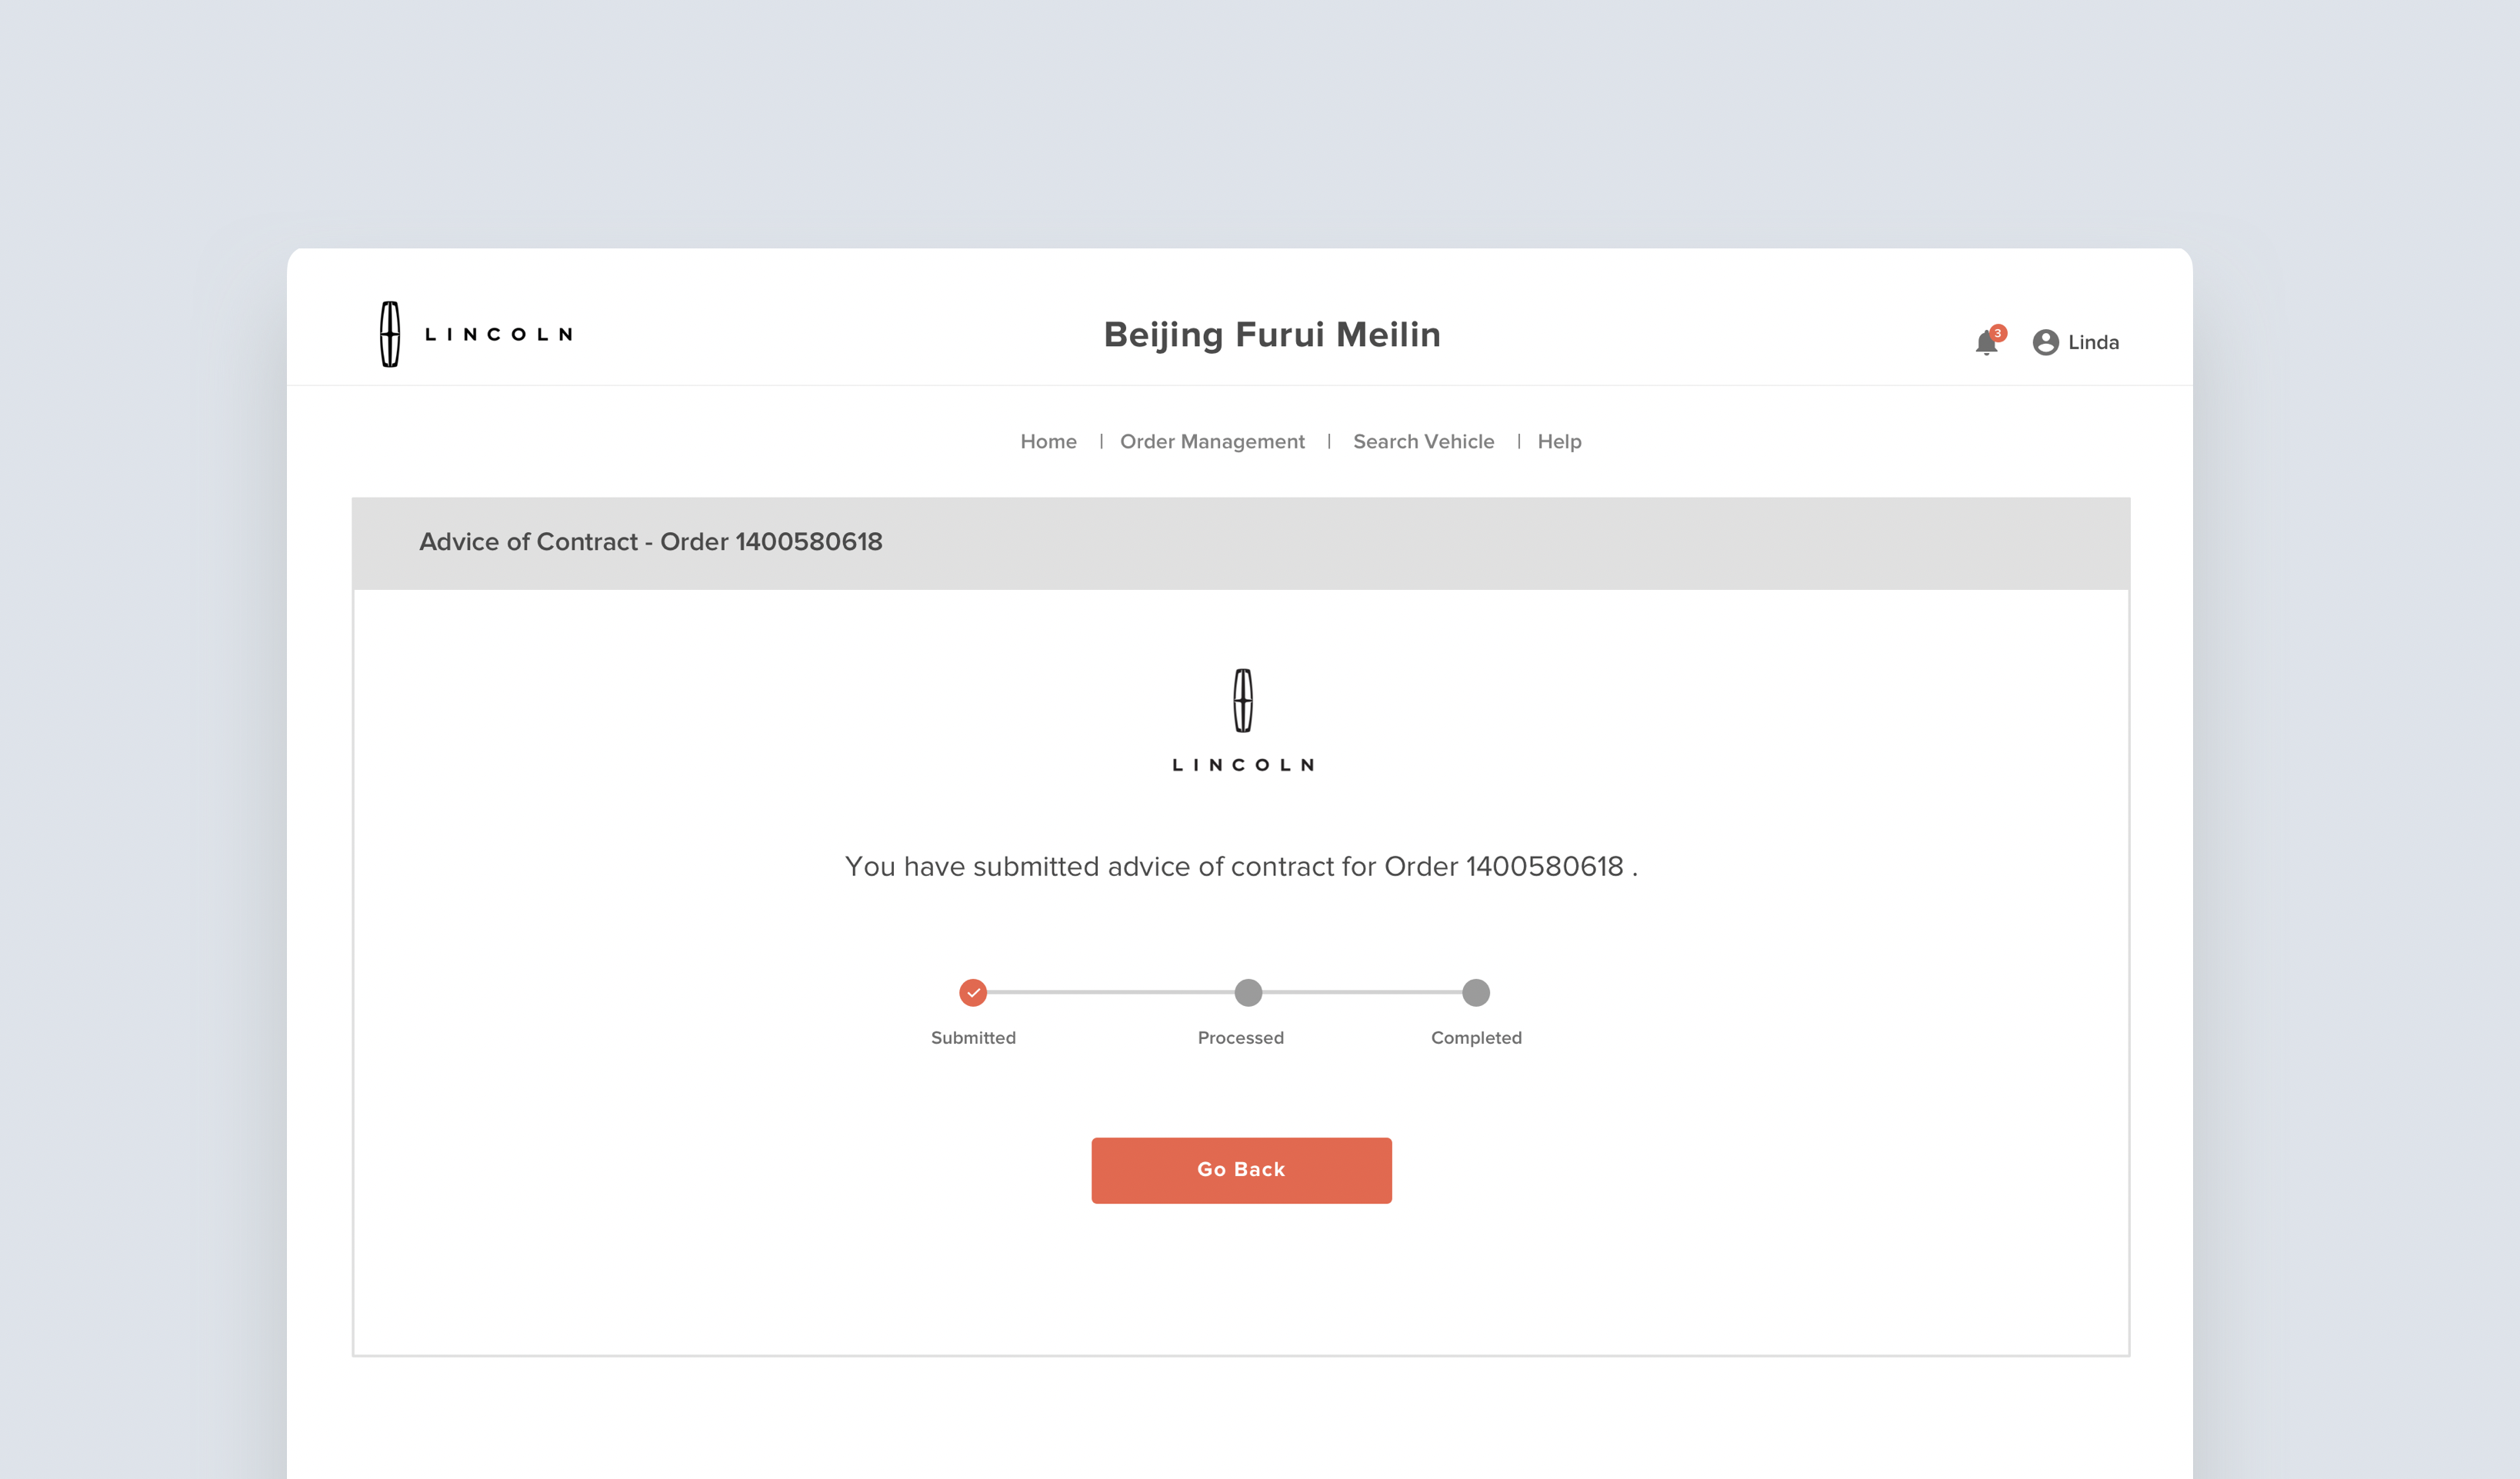Image resolution: width=2520 pixels, height=1479 pixels.
Task: Click the Advice of Contract order heading
Action: coord(650,542)
